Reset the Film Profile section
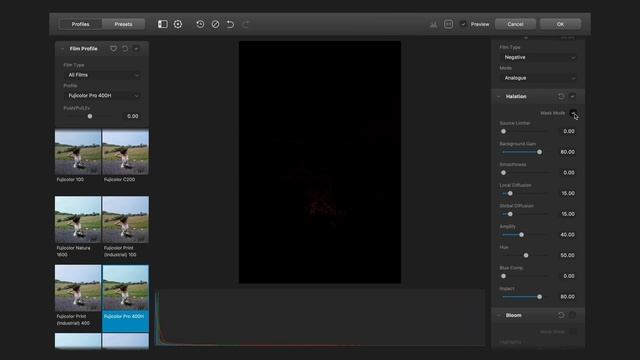 125,49
